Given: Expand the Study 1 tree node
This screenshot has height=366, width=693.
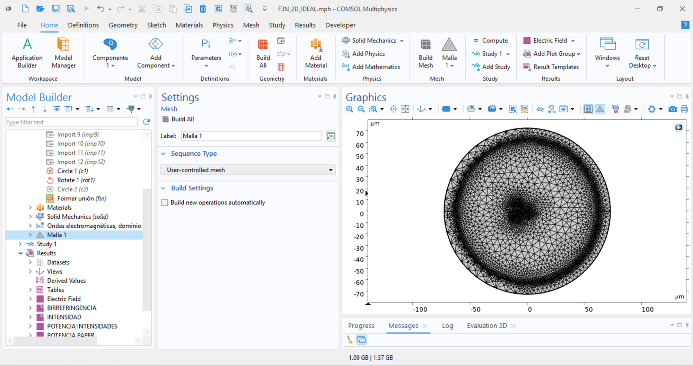Looking at the screenshot, I should (x=20, y=244).
